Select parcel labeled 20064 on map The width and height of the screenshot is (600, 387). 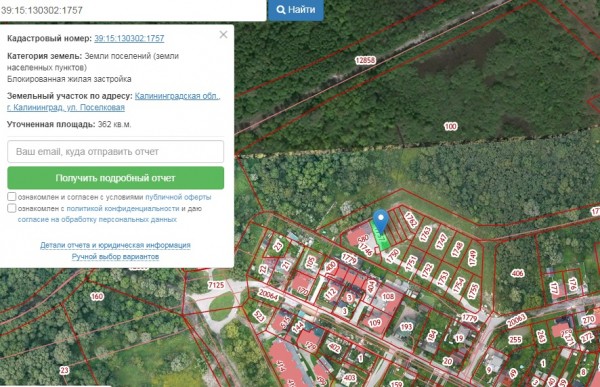[x=268, y=294]
